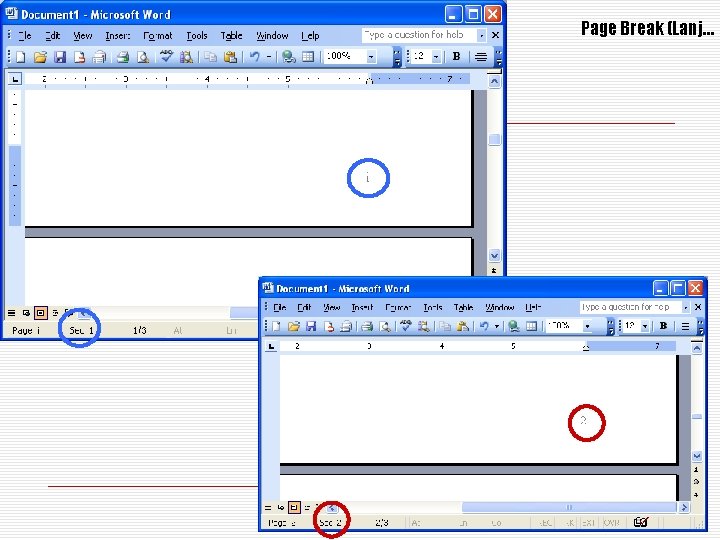Open Undo dropdown arrow in bottom Word window

(x=496, y=326)
